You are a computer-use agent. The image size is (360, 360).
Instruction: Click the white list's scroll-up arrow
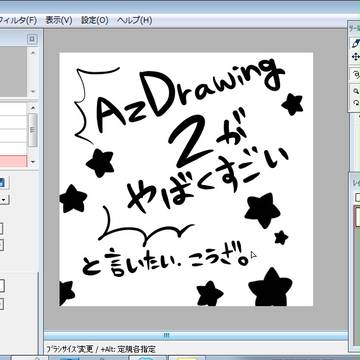(x=32, y=108)
